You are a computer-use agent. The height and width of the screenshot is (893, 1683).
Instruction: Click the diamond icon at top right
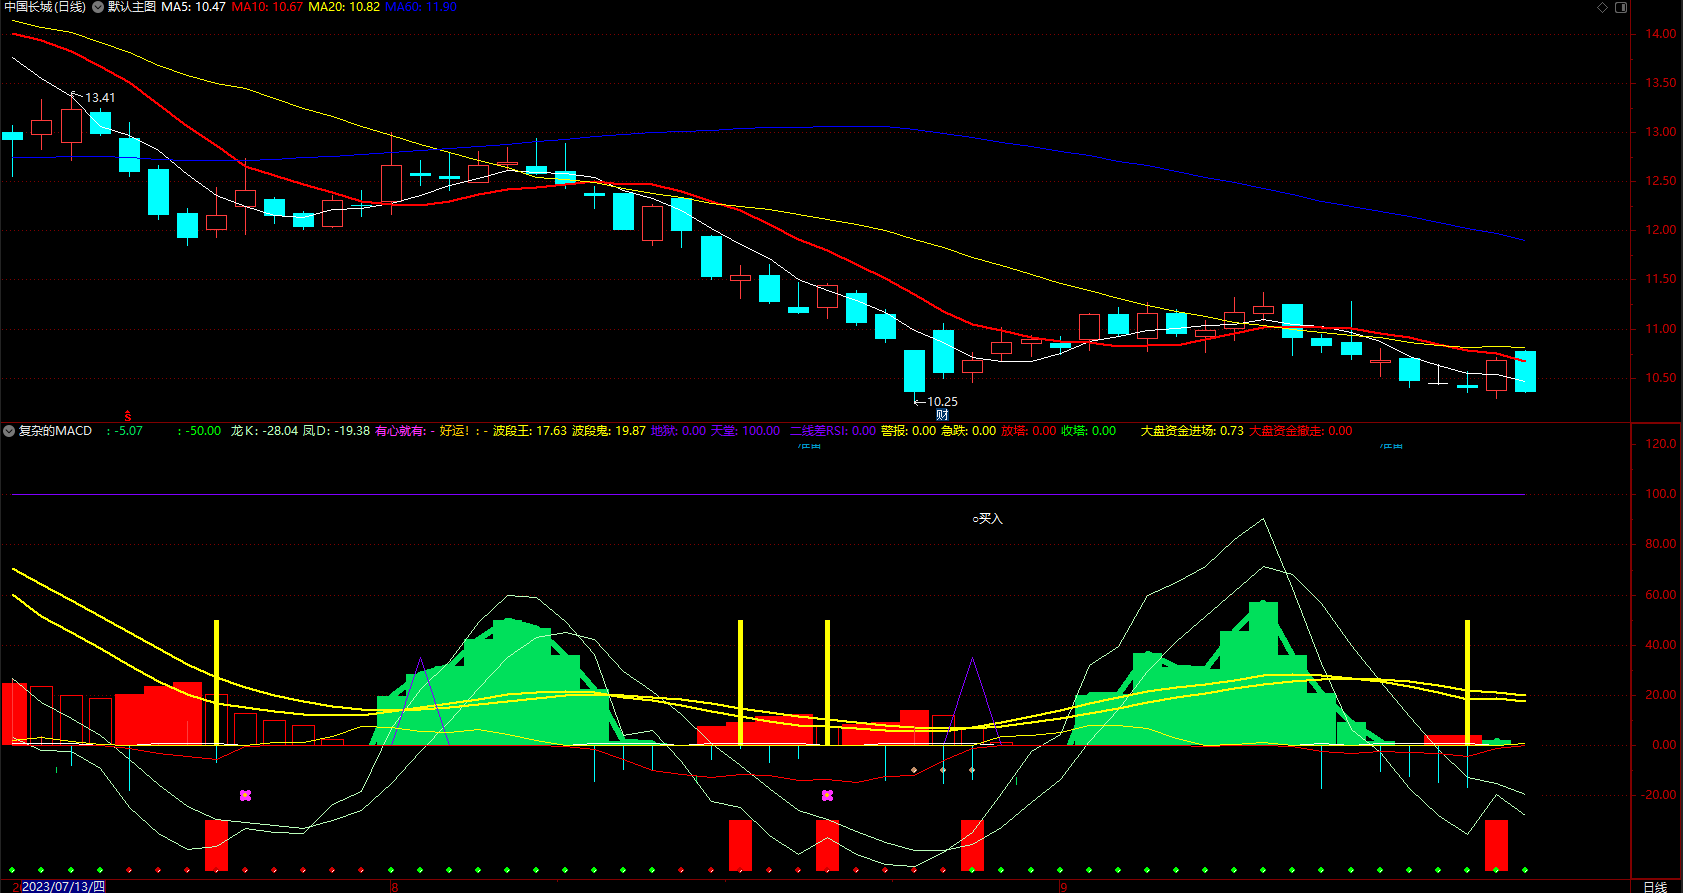click(x=1602, y=7)
